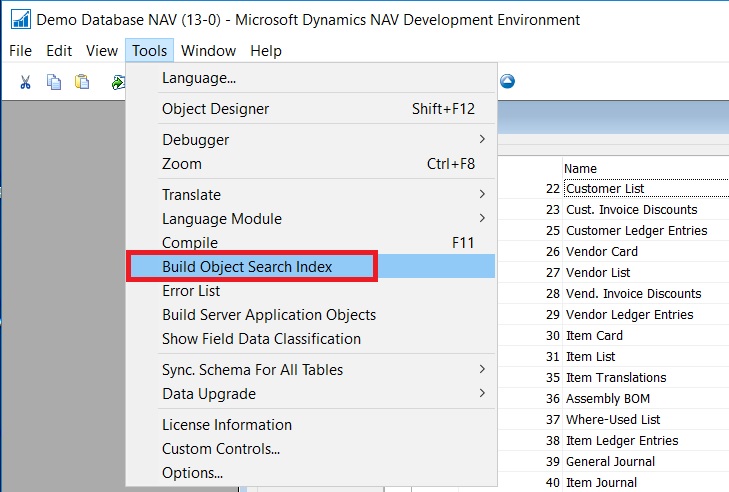Click the Cut scissors icon in toolbar
This screenshot has width=729, height=492.
click(x=25, y=82)
